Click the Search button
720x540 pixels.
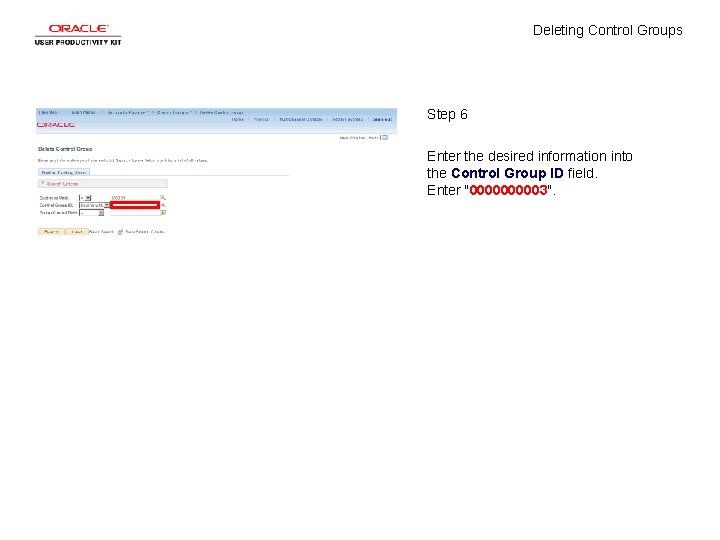pyautogui.click(x=51, y=232)
